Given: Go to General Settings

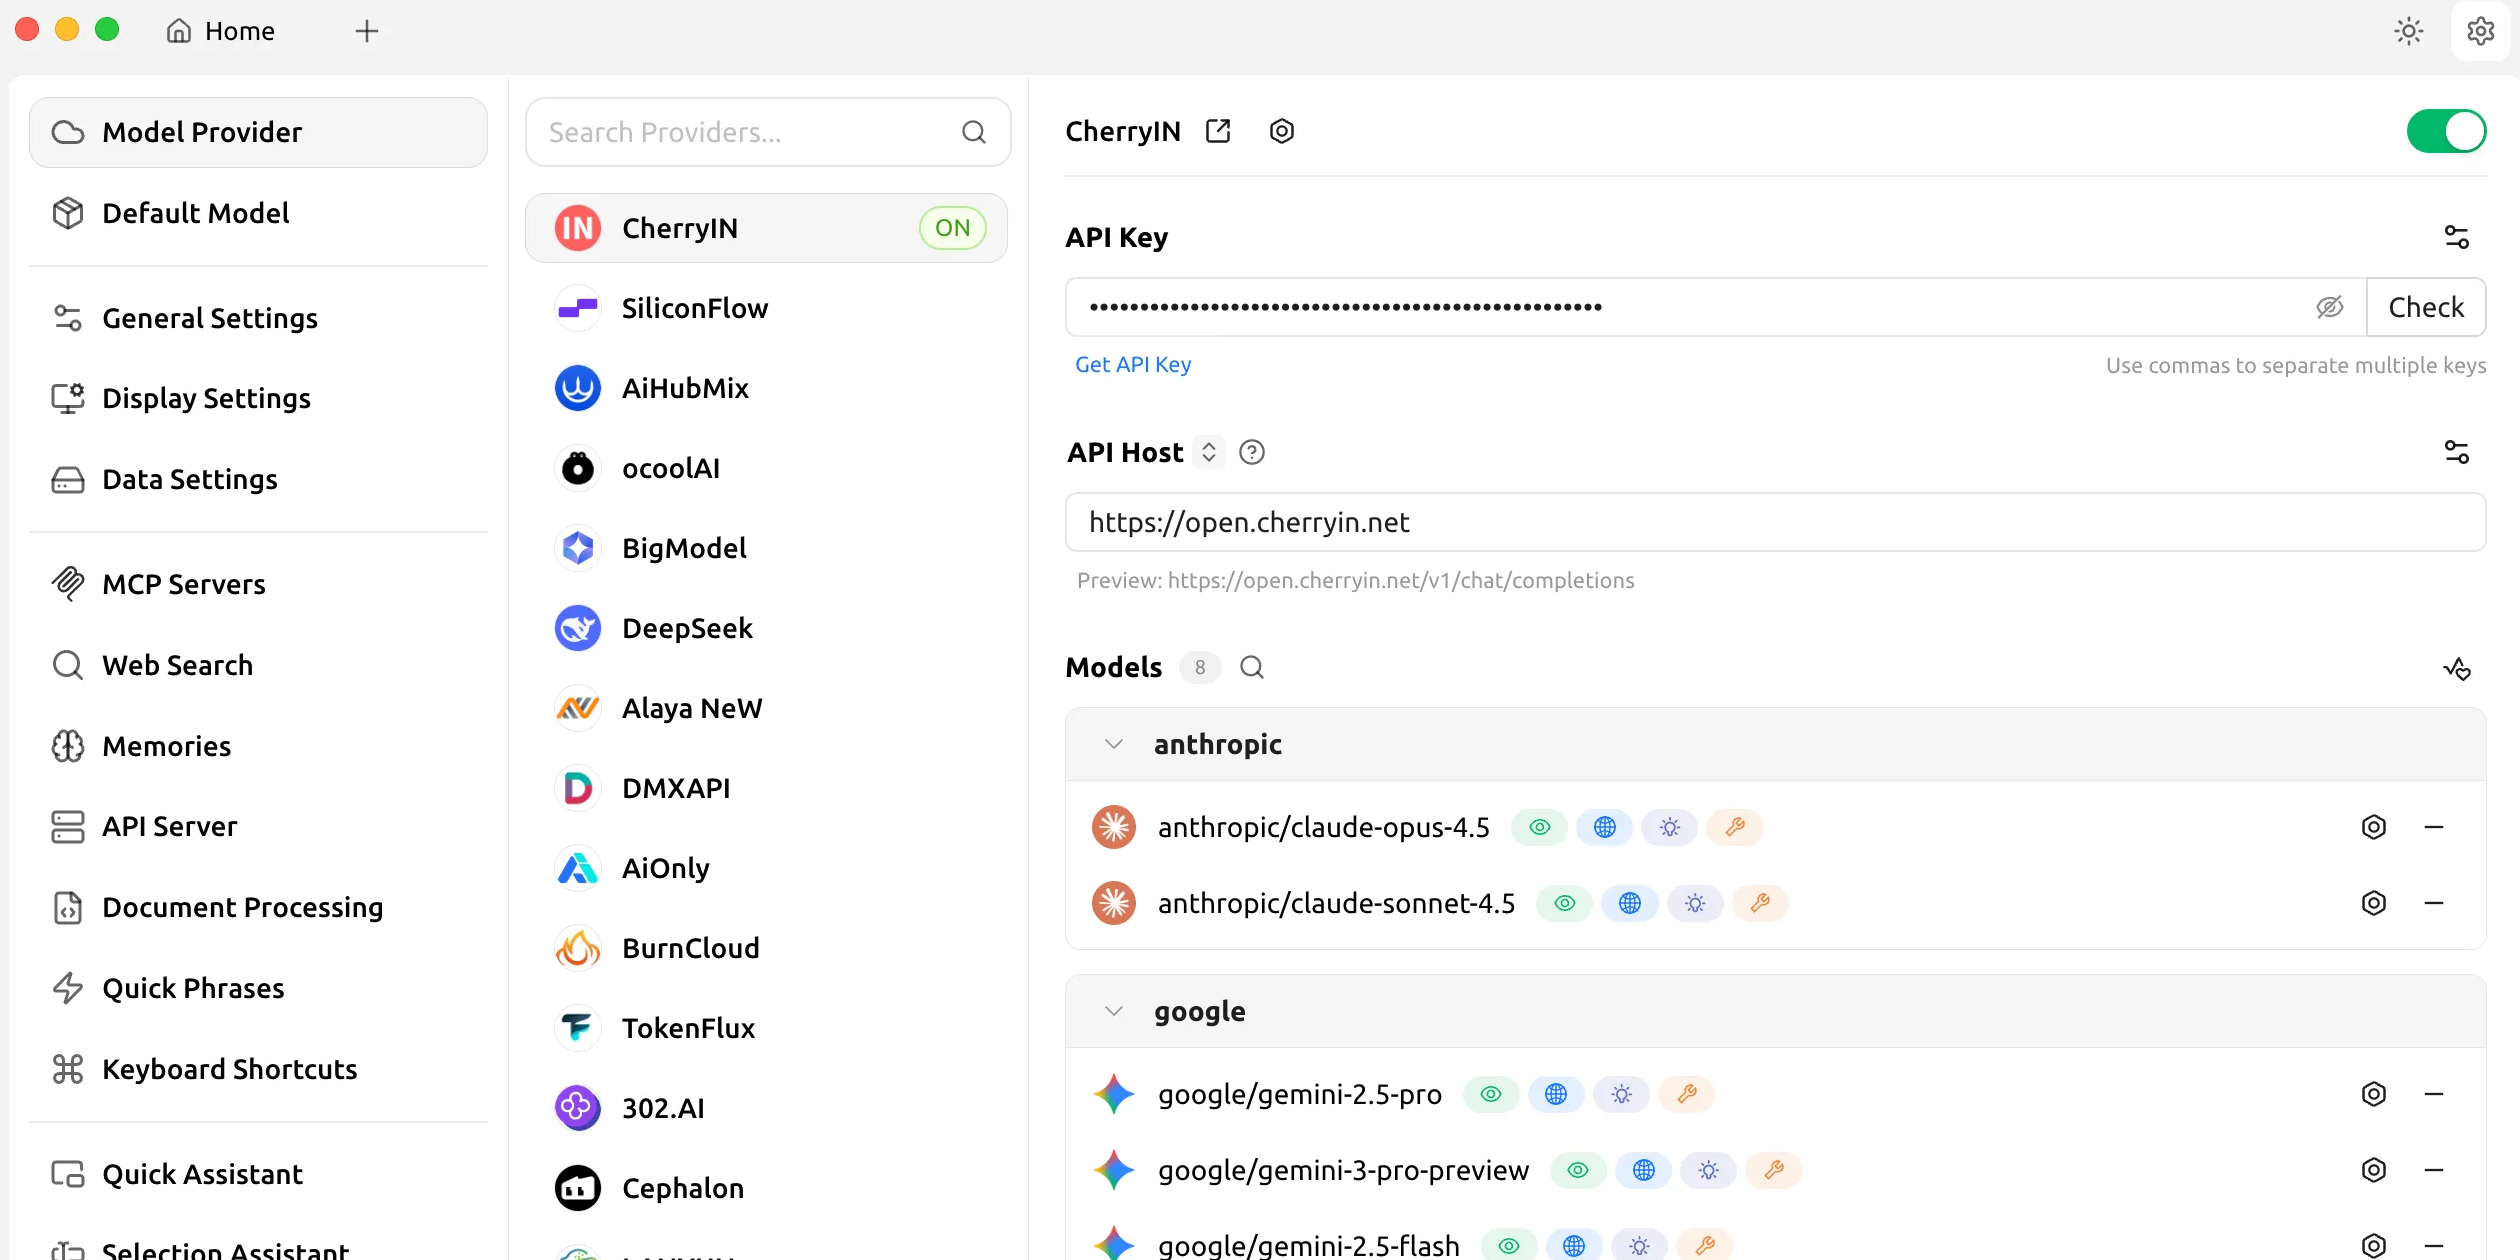Looking at the screenshot, I should click(x=258, y=318).
